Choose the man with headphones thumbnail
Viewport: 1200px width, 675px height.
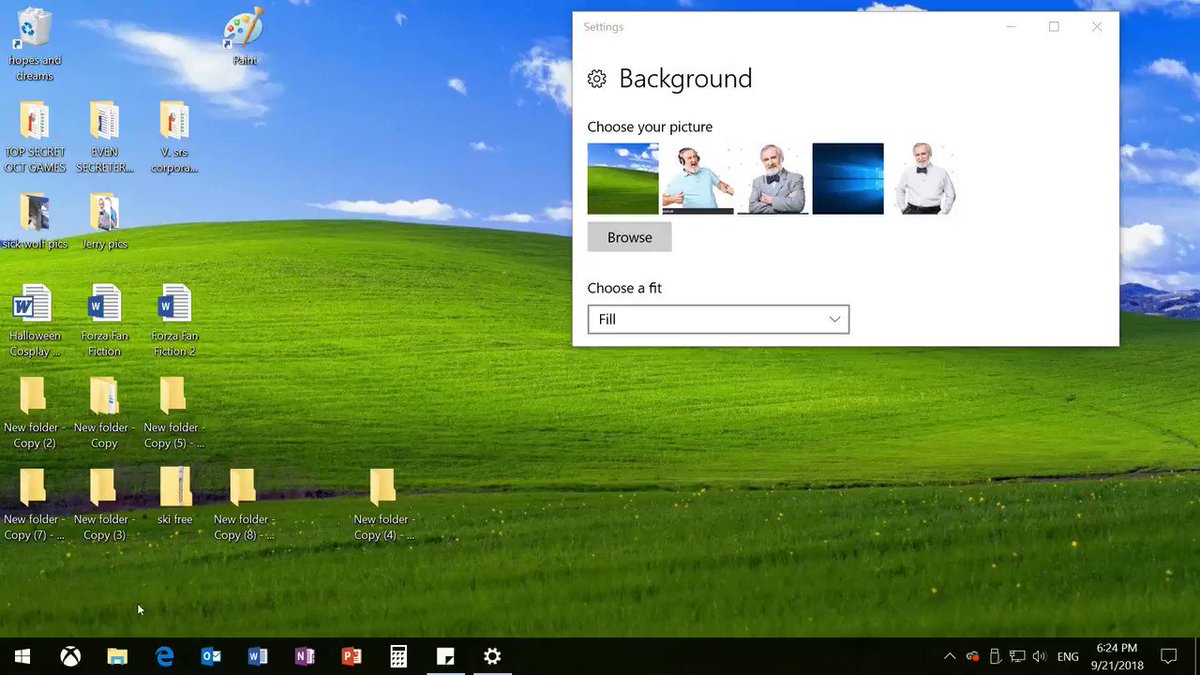pos(698,179)
